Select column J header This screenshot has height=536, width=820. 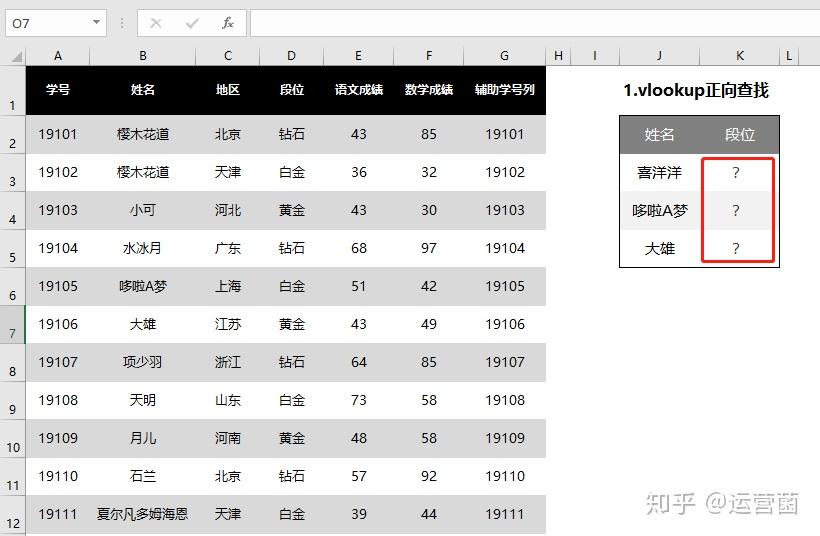tap(659, 56)
